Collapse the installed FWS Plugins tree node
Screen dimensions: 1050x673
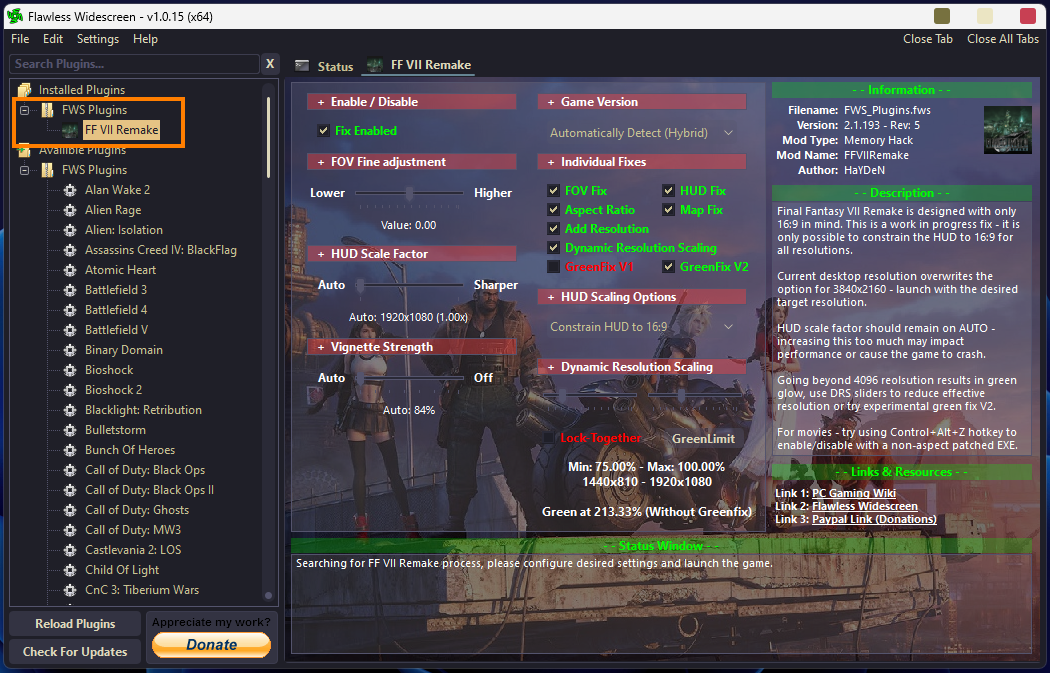(25, 110)
